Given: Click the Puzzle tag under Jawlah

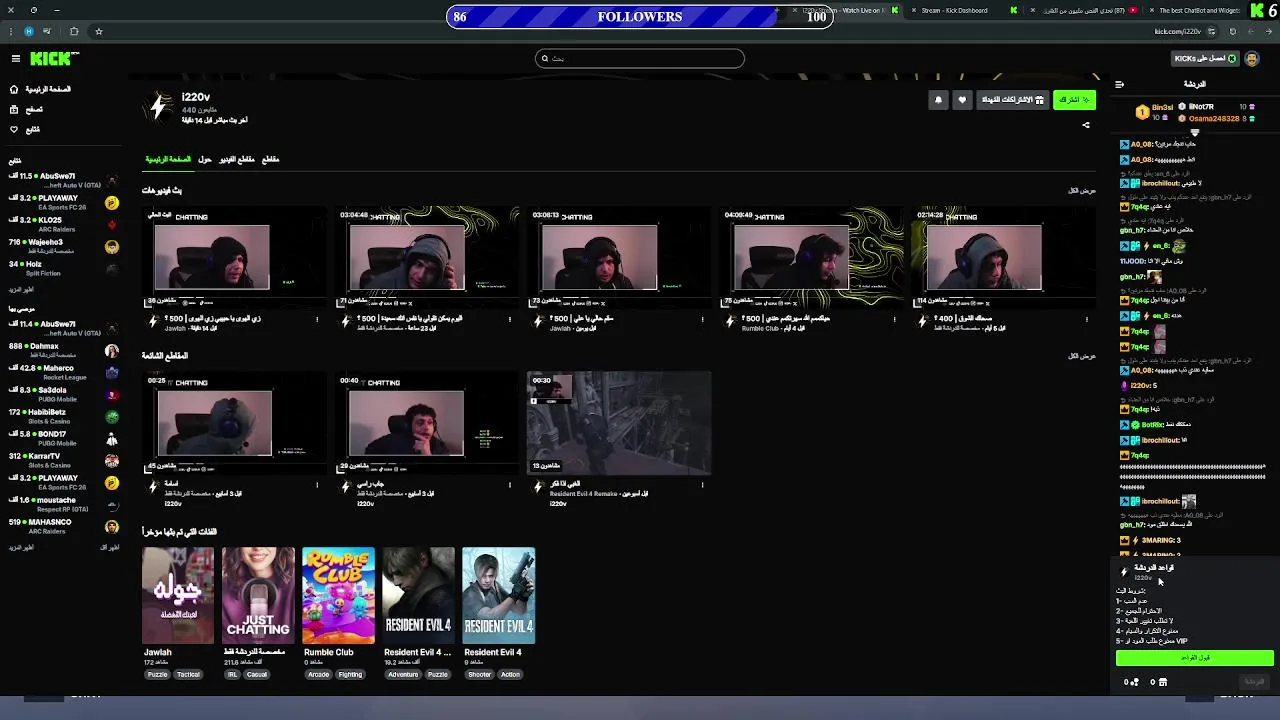Looking at the screenshot, I should [x=157, y=675].
